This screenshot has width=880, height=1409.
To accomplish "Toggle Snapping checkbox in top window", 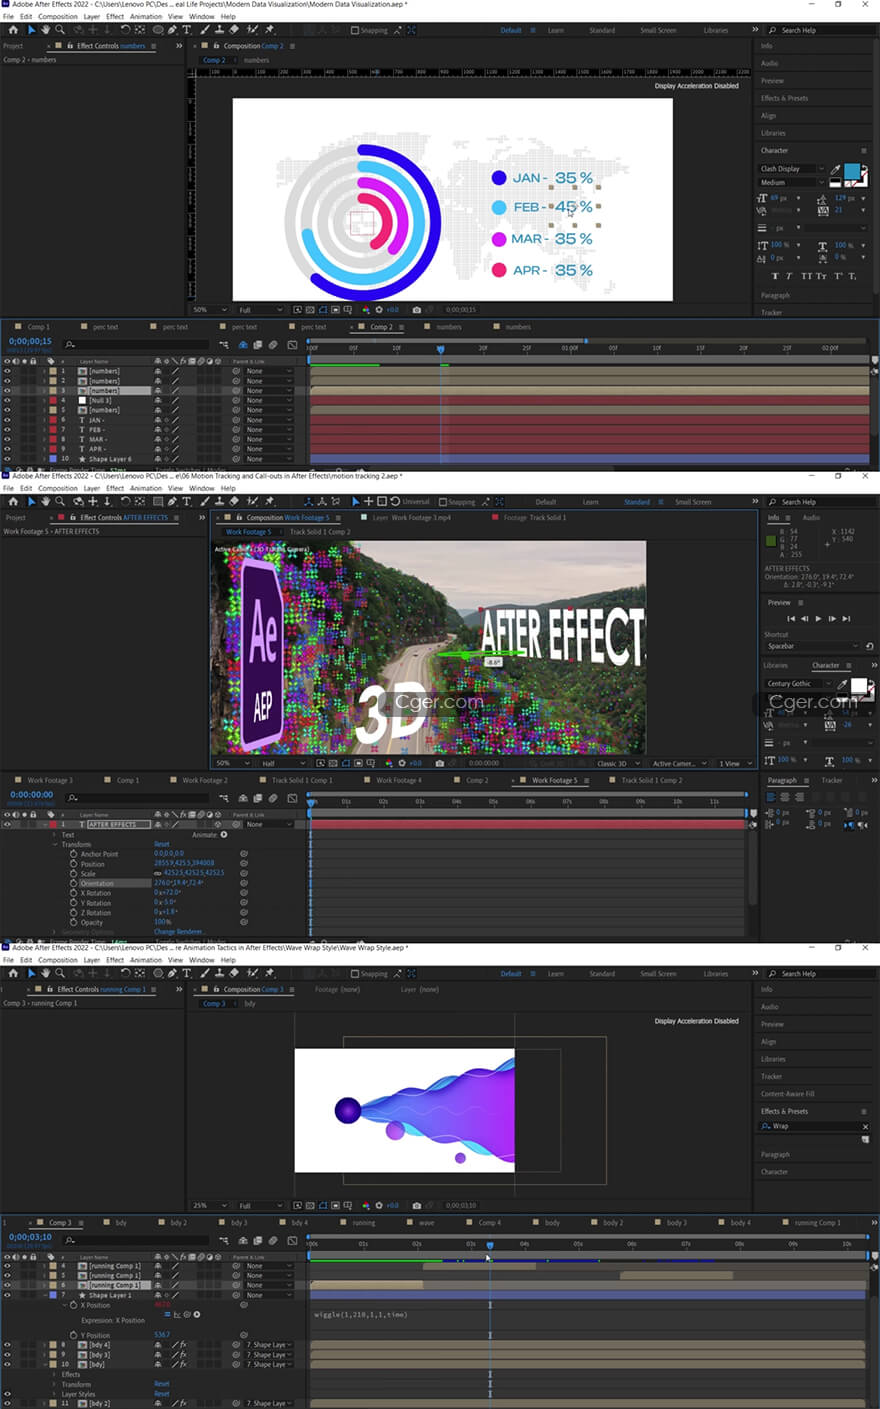I will tap(355, 30).
